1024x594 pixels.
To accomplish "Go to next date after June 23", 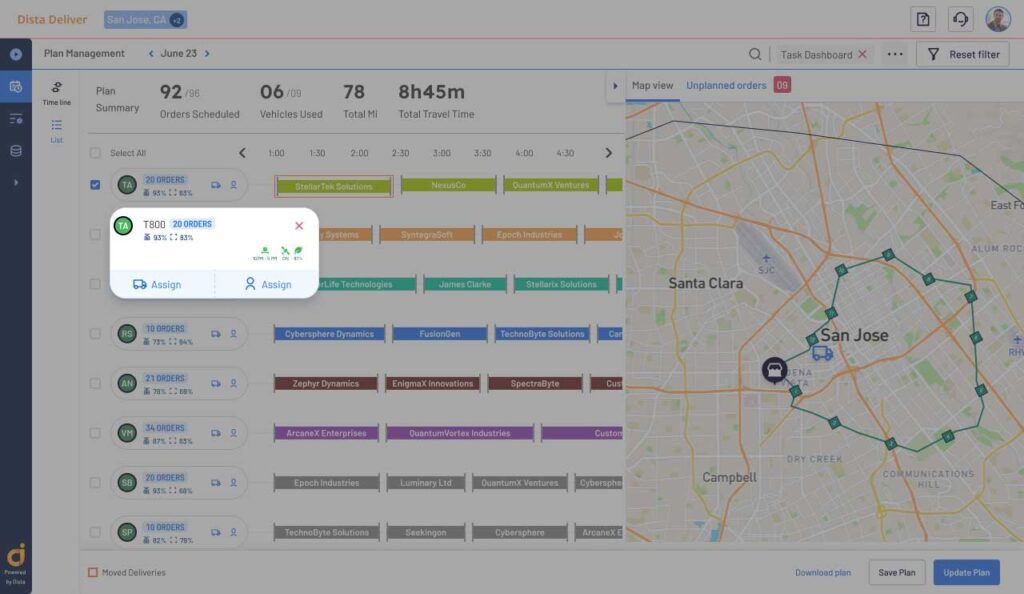I will (x=207, y=54).
